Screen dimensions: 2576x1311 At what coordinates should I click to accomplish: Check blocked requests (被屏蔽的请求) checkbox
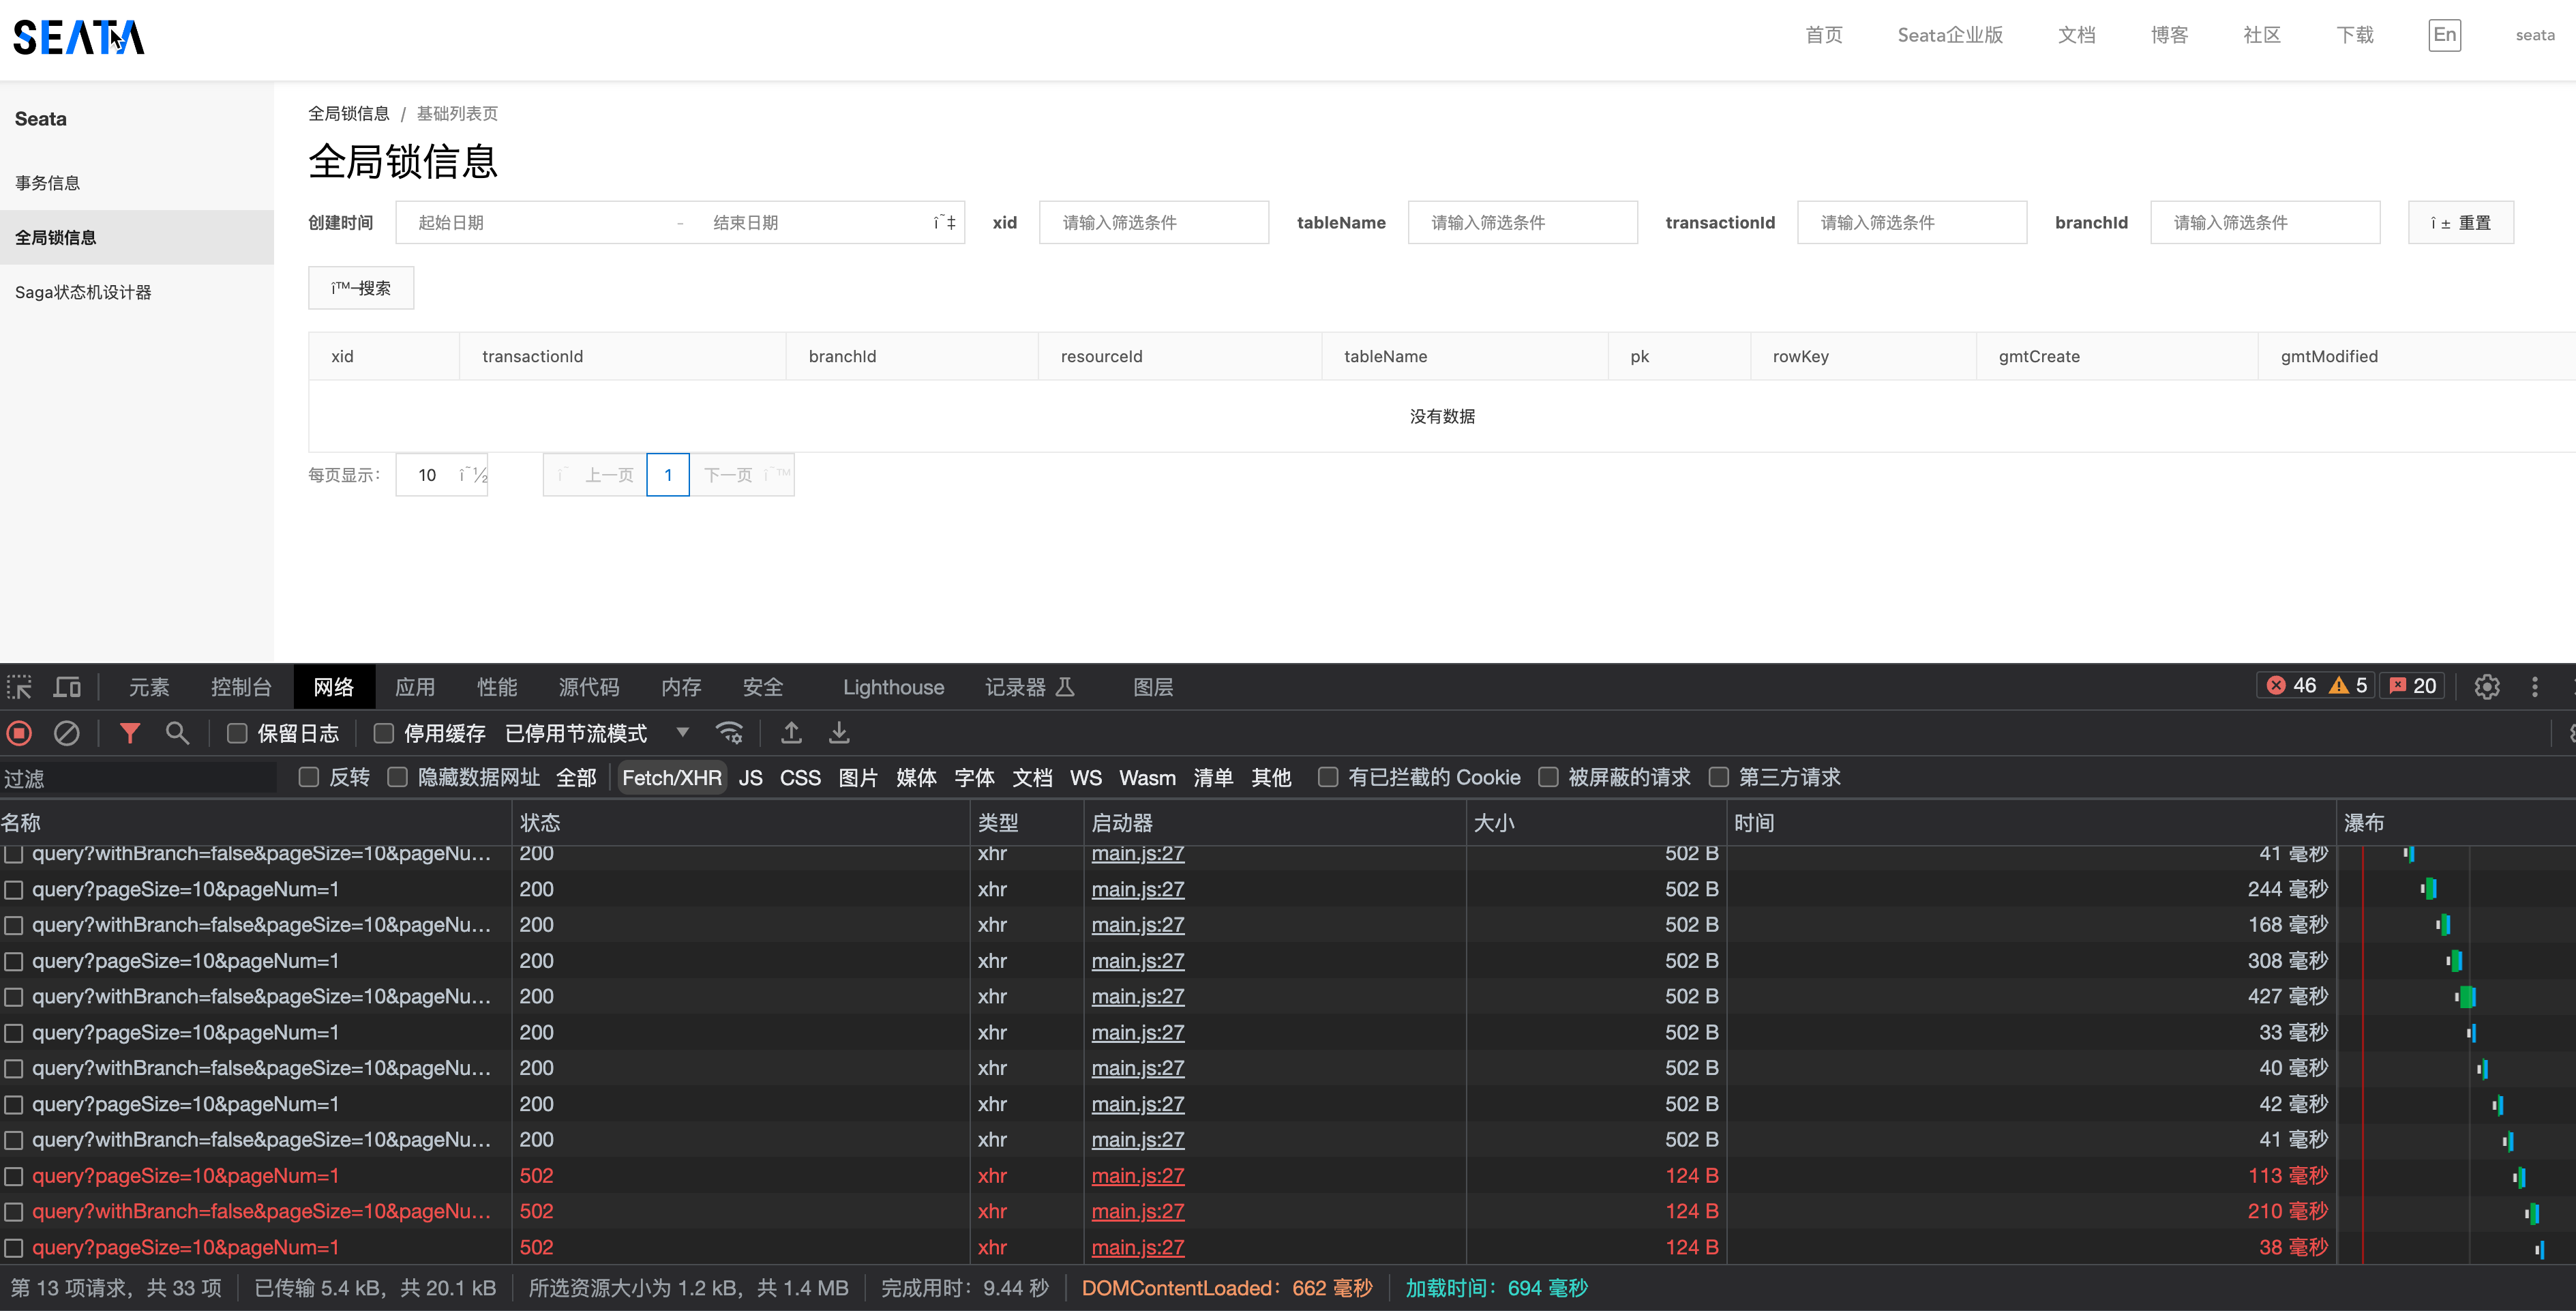pyautogui.click(x=1548, y=777)
